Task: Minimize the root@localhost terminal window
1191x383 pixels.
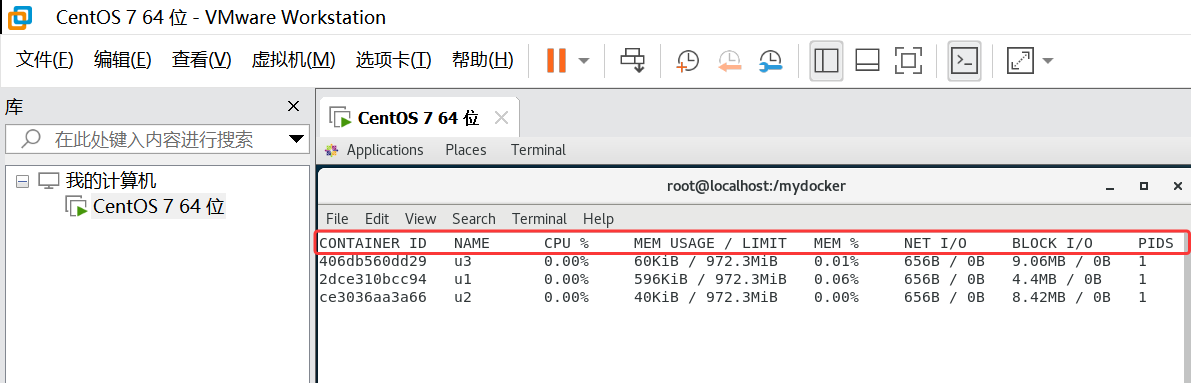Action: [x=1110, y=186]
